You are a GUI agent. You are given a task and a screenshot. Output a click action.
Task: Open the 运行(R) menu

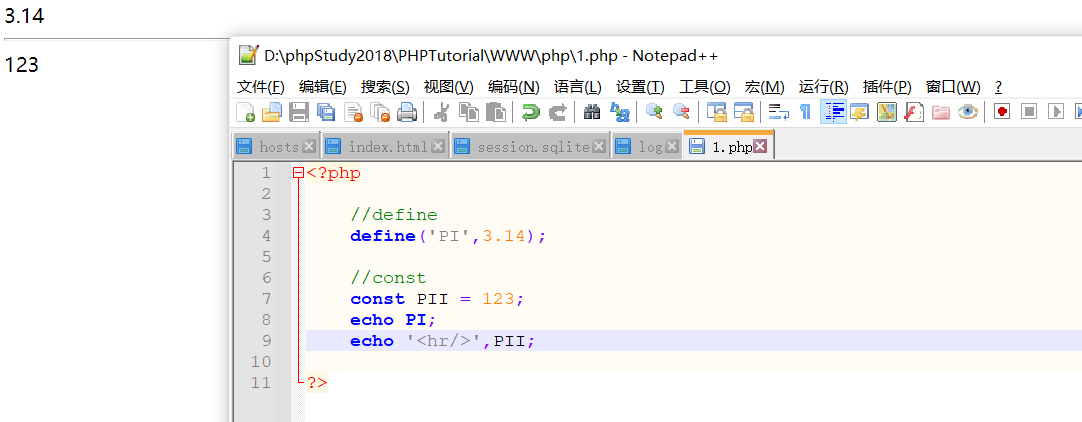823,87
